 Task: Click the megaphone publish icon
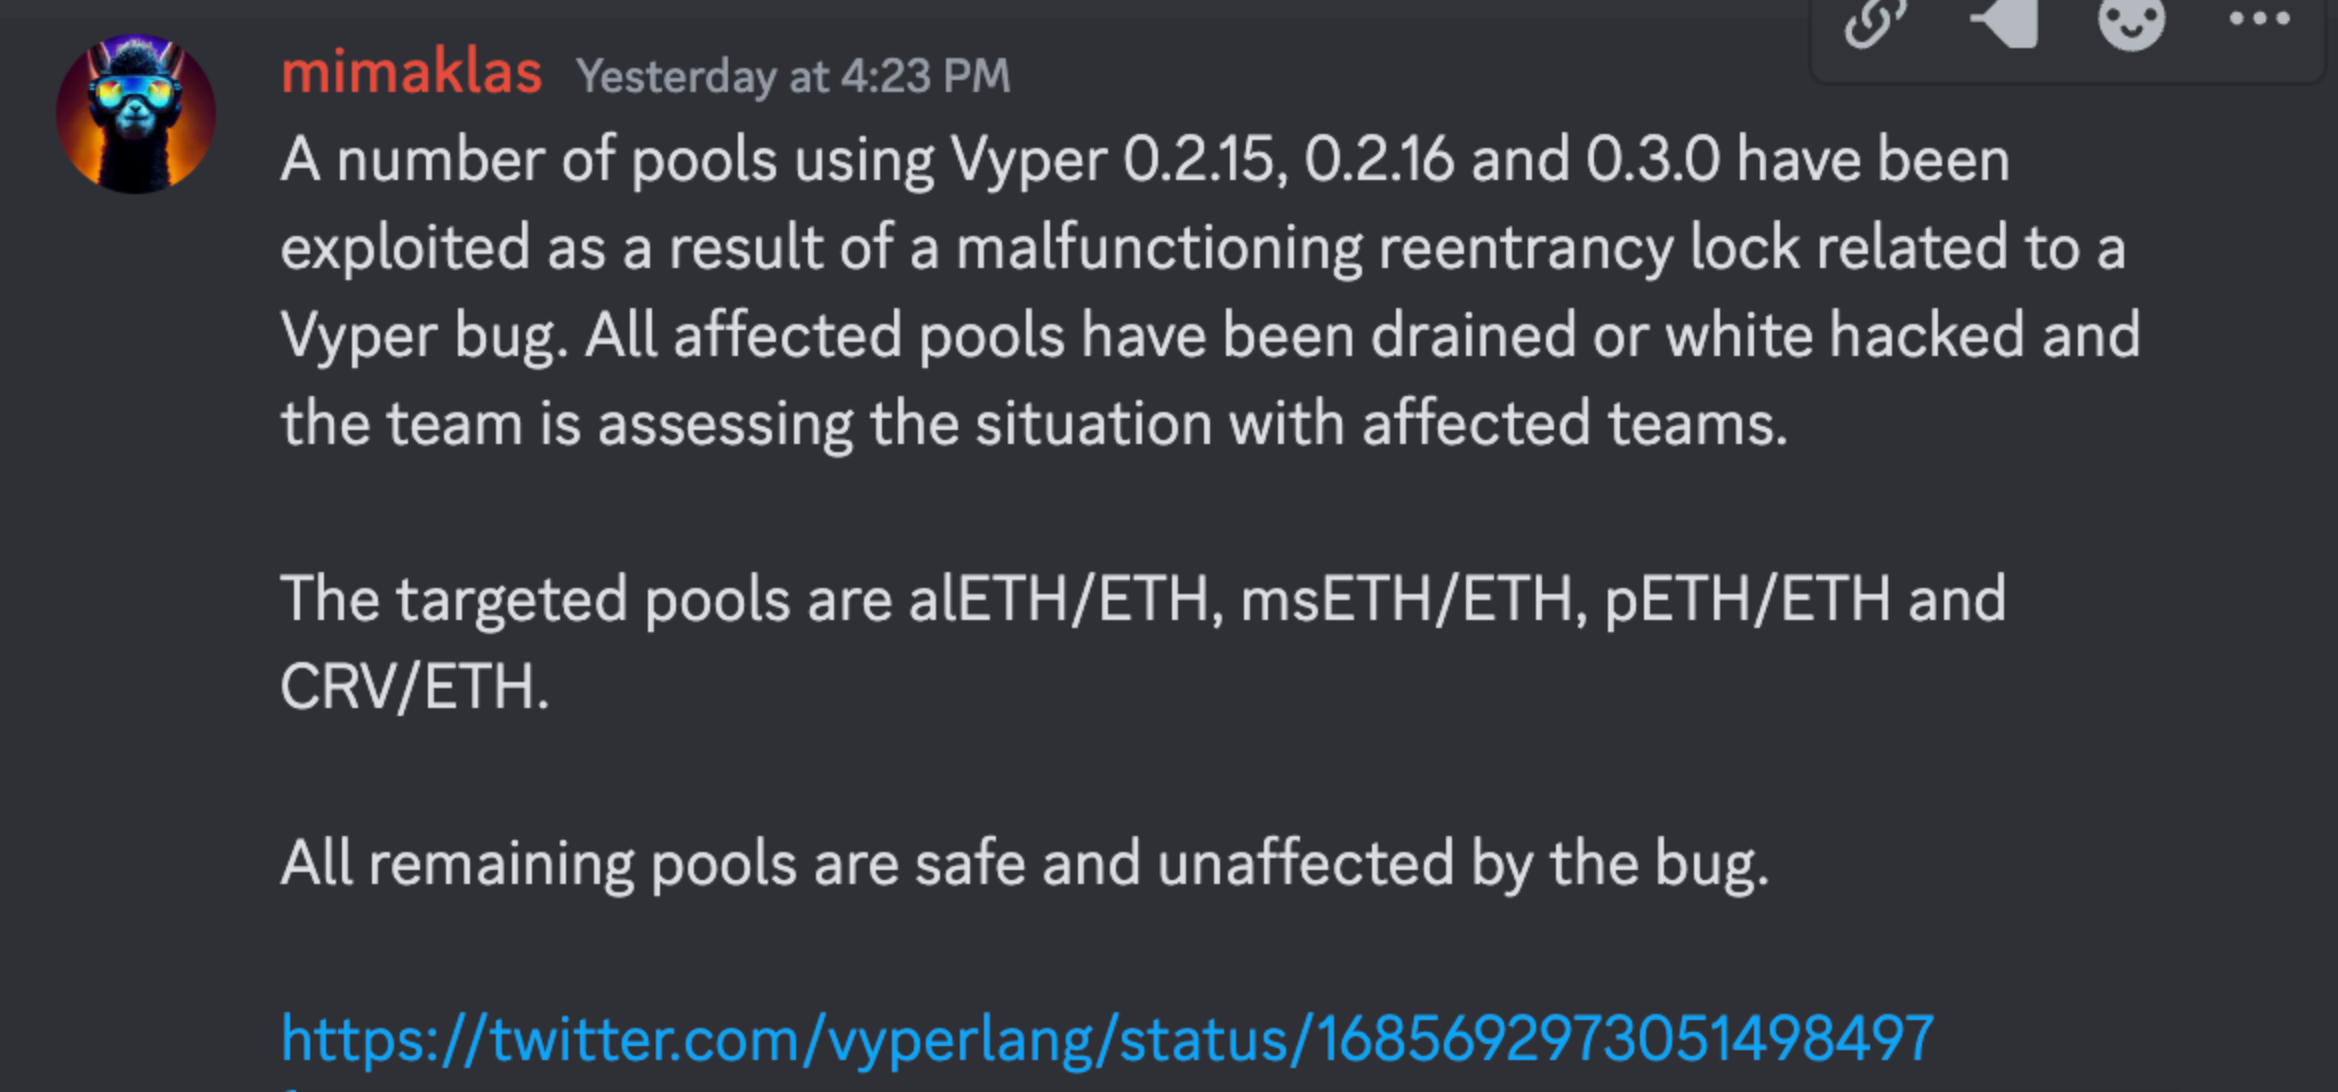pyautogui.click(x=2004, y=22)
